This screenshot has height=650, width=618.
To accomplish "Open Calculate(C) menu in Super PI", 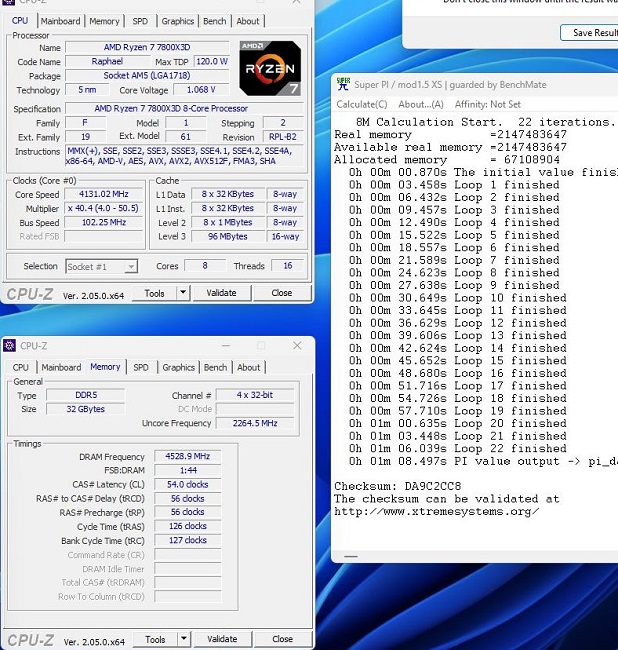I will tap(362, 104).
